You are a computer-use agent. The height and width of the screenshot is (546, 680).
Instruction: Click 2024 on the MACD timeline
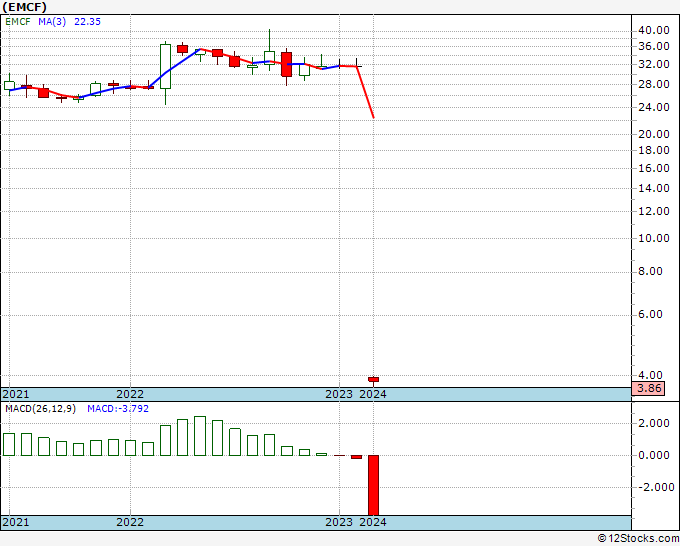tap(373, 522)
